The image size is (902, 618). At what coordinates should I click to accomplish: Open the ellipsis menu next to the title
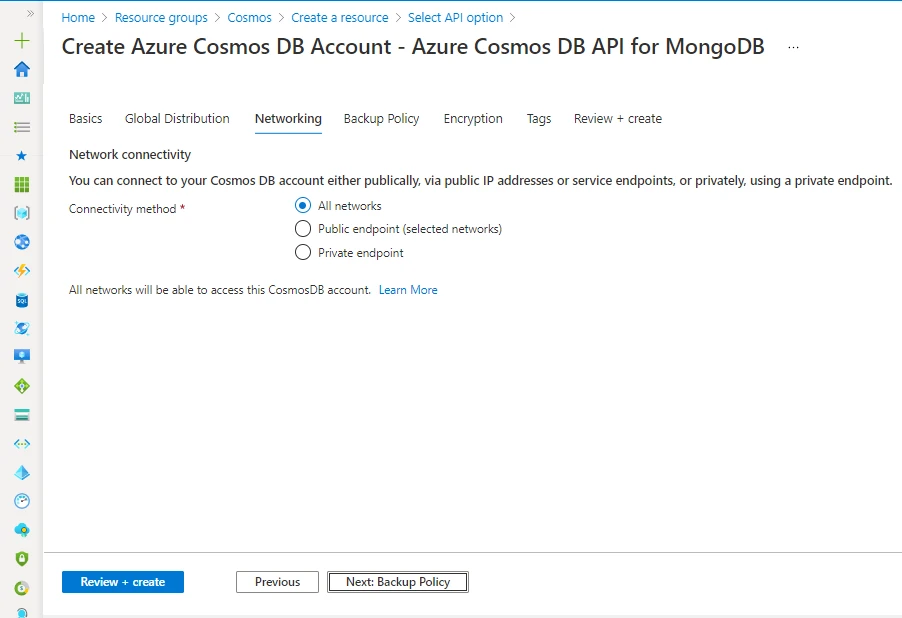point(791,46)
